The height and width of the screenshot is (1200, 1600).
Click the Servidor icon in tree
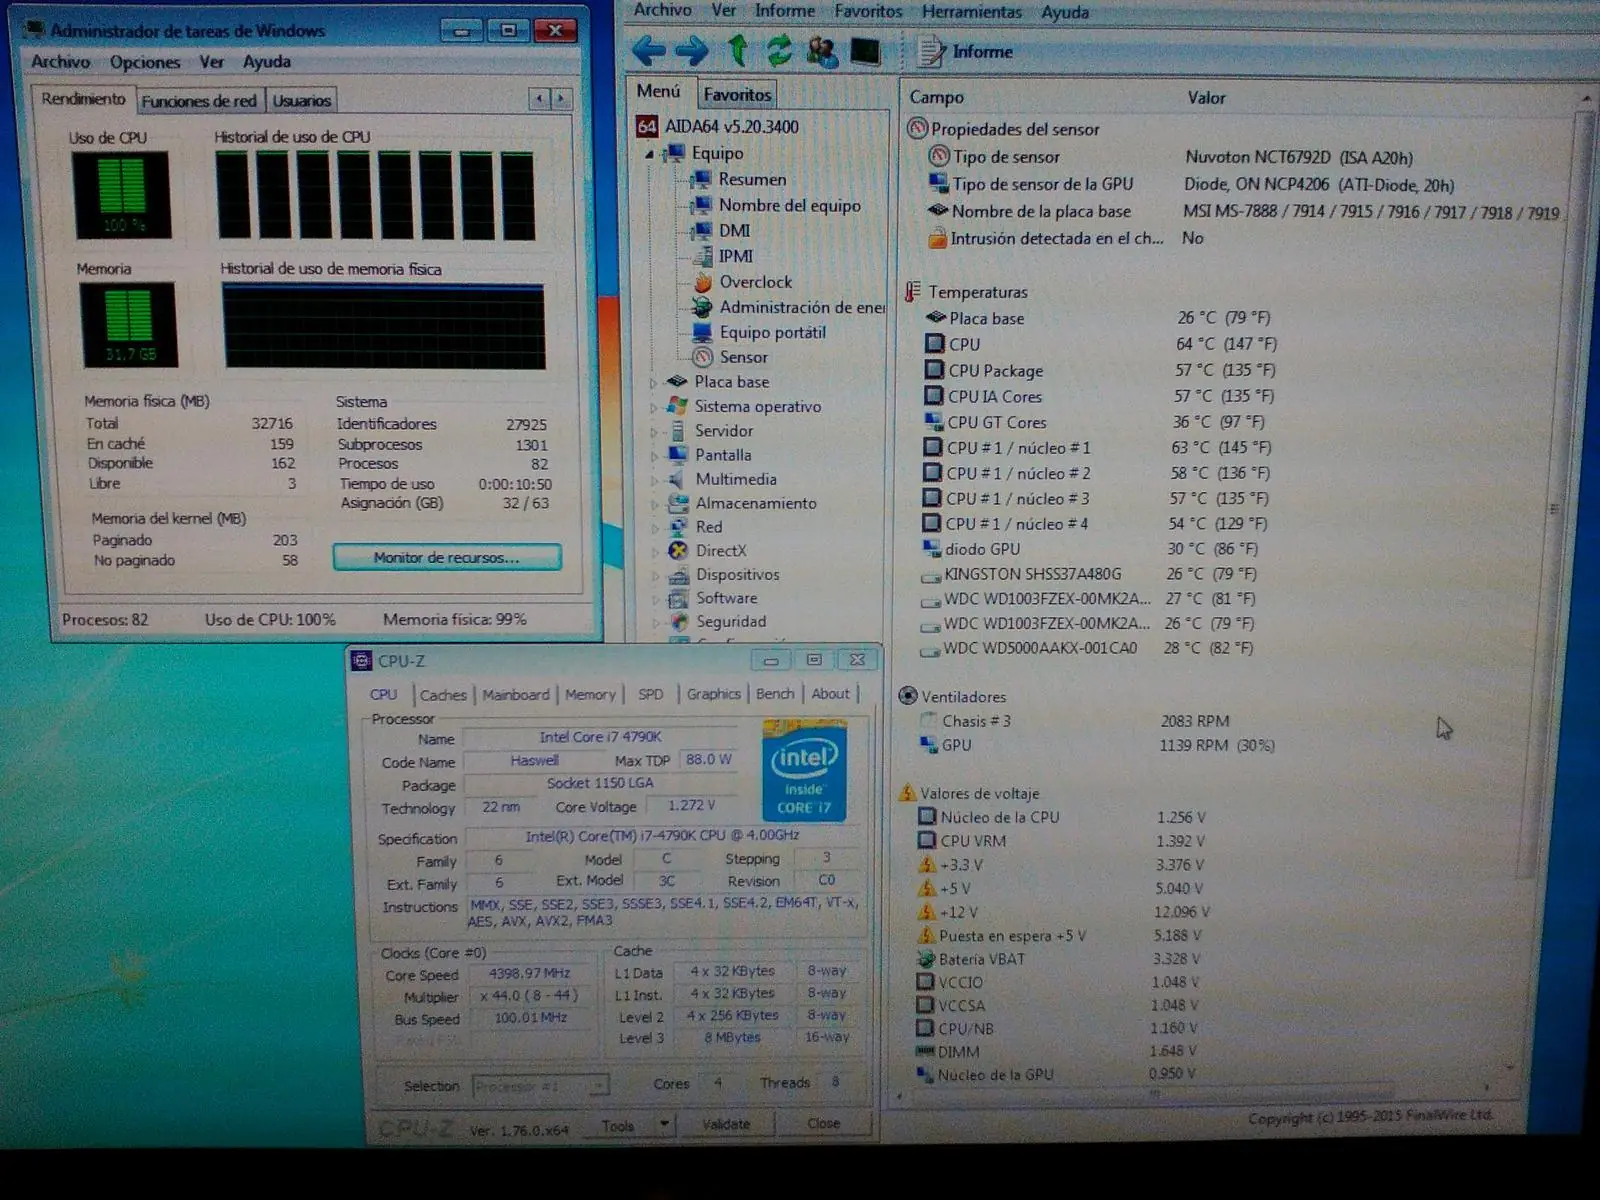pos(678,430)
